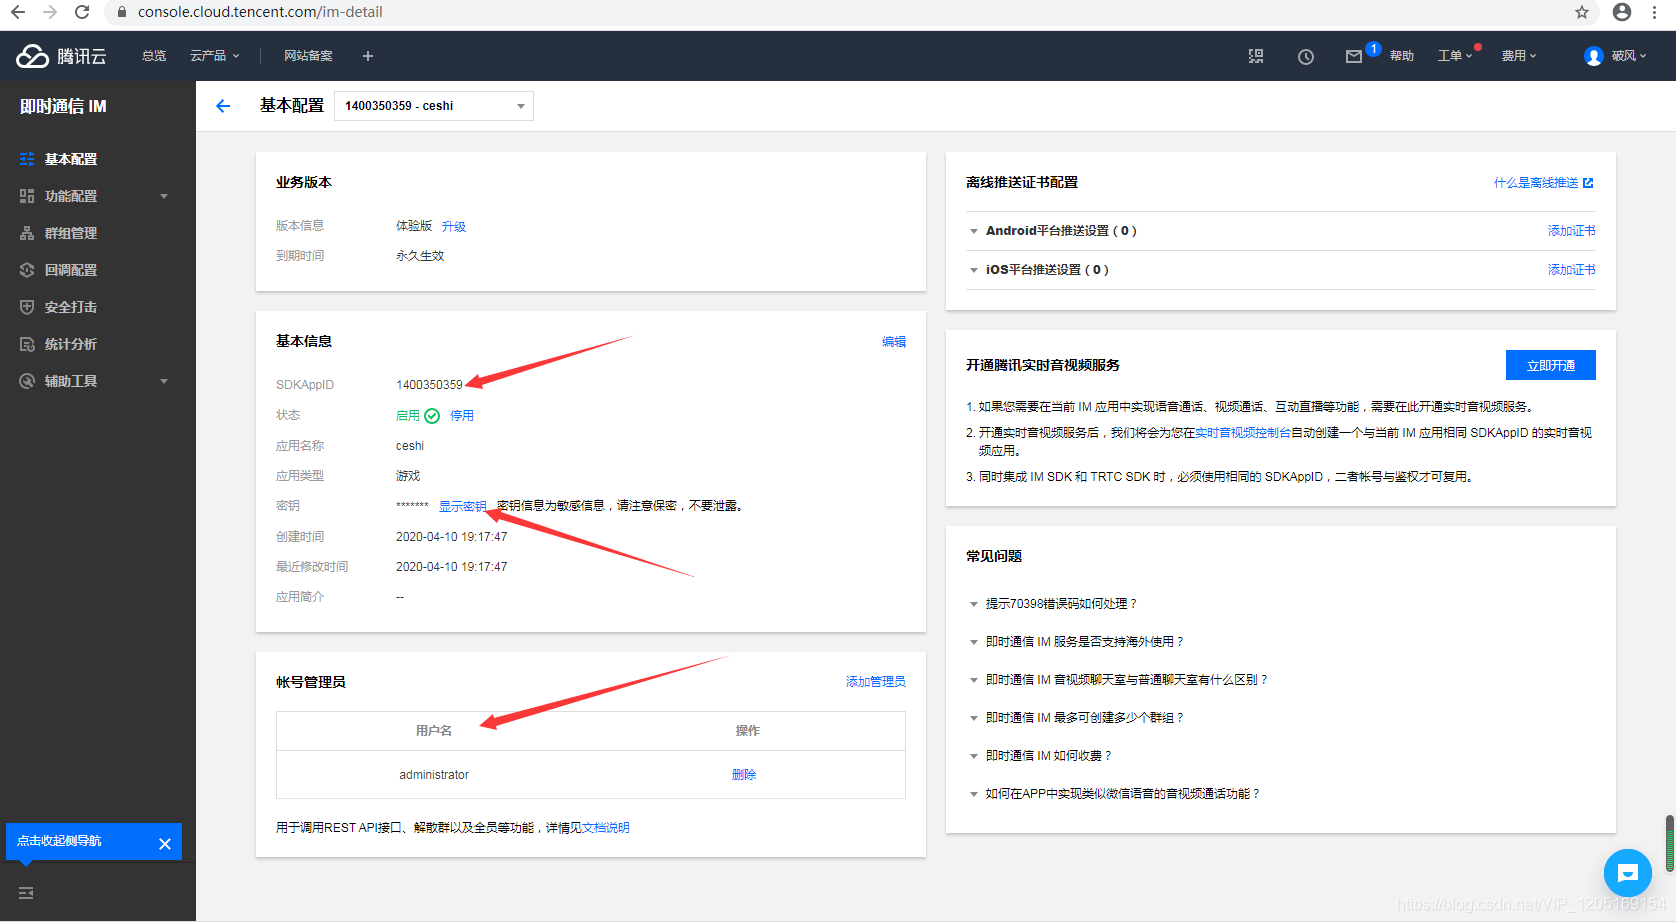Click the 基本配置 sidebar icon
Image resolution: width=1676 pixels, height=923 pixels.
tap(27, 159)
